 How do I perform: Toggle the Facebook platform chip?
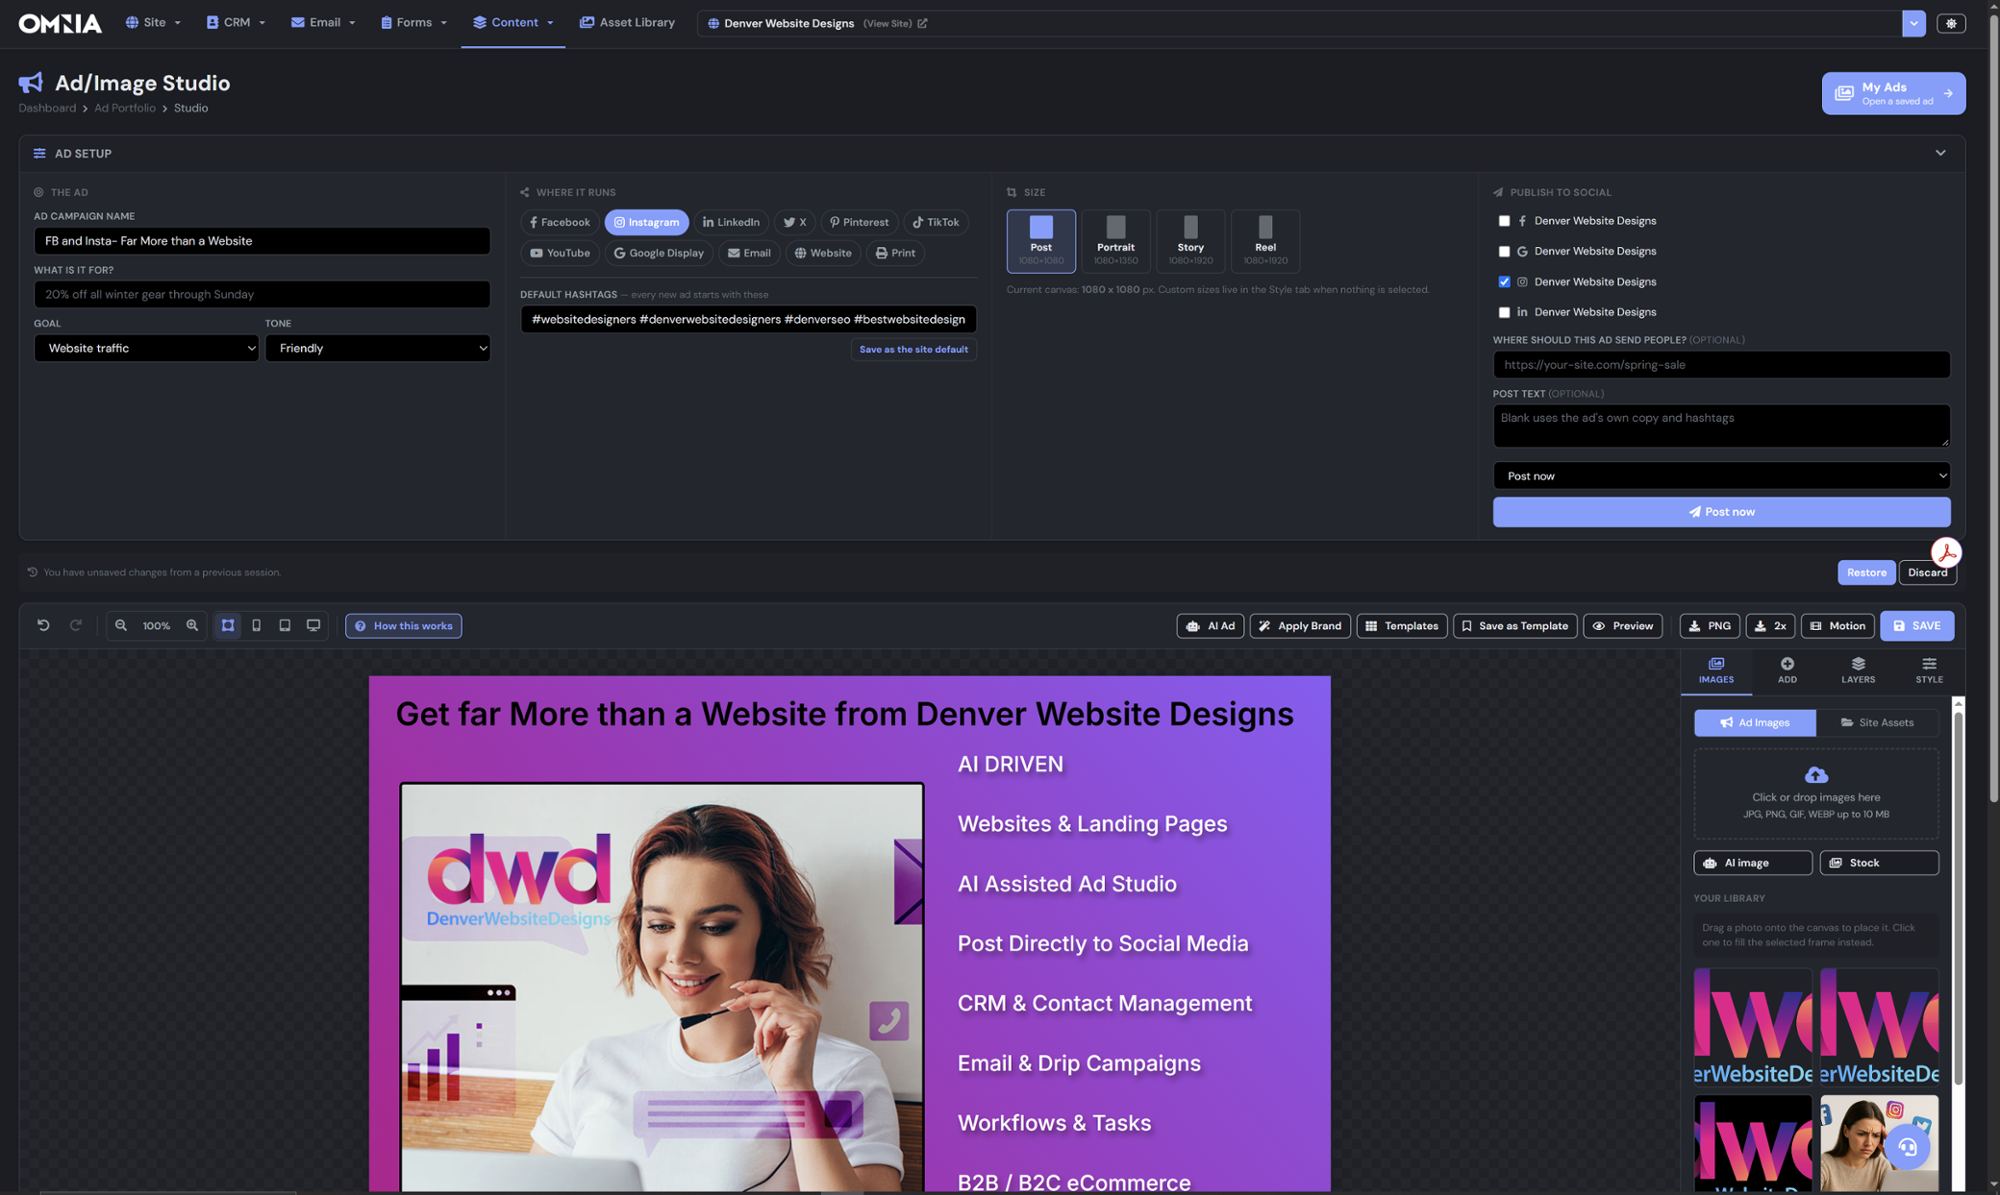[560, 222]
